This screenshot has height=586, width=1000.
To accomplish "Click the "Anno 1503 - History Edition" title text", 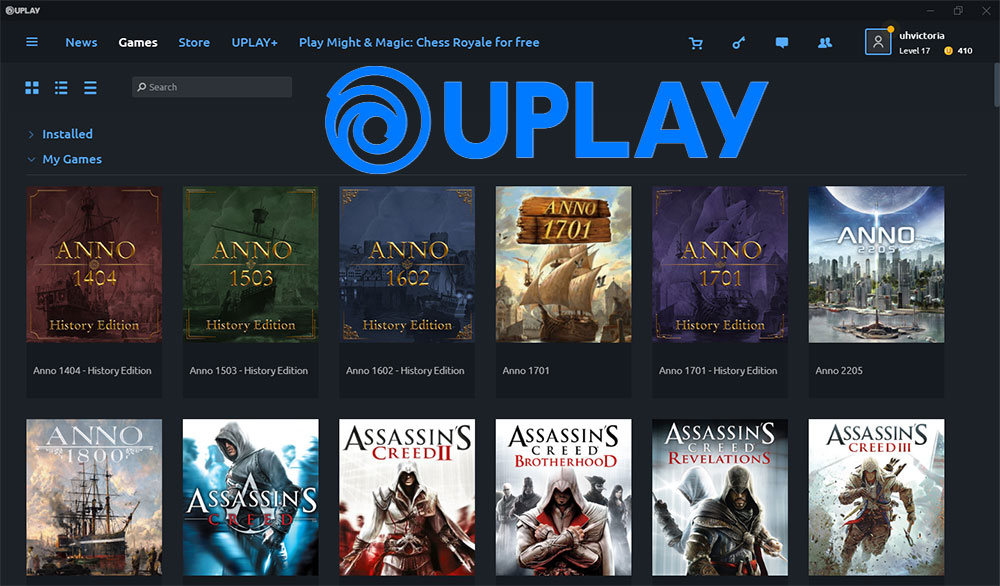I will [x=249, y=370].
